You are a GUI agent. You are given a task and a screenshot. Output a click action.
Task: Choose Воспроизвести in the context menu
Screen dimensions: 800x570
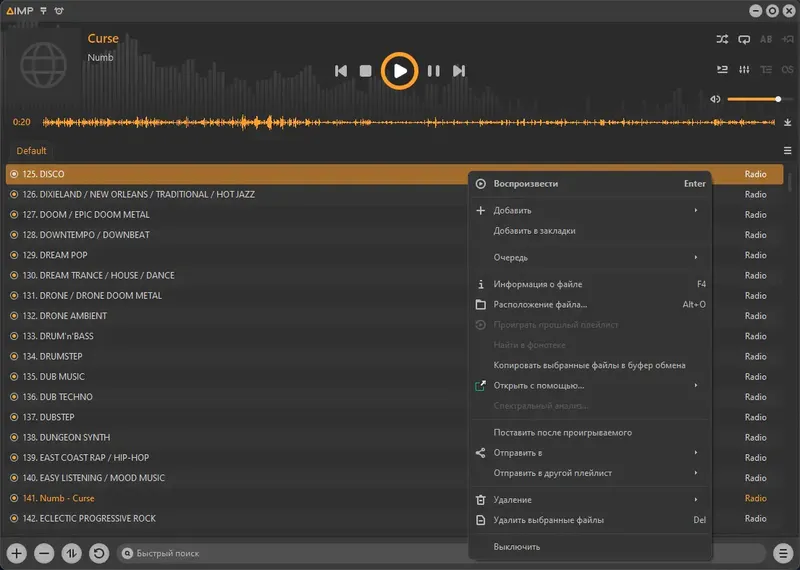[x=590, y=184]
